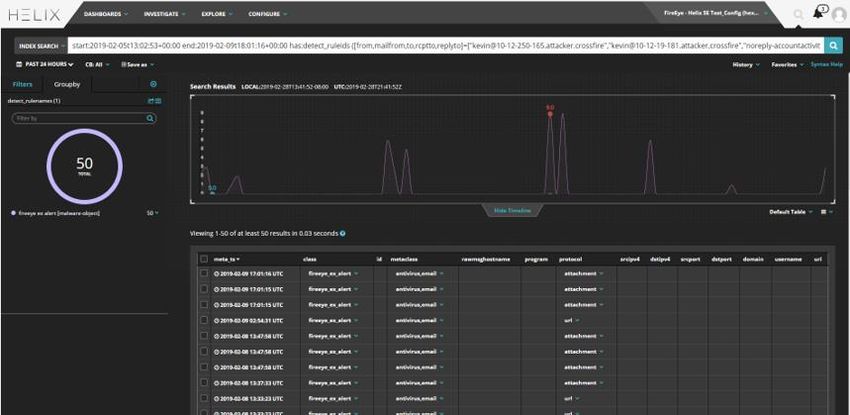The image size is (850, 415).
Task: Click the Helix logo
Action: [34, 15]
